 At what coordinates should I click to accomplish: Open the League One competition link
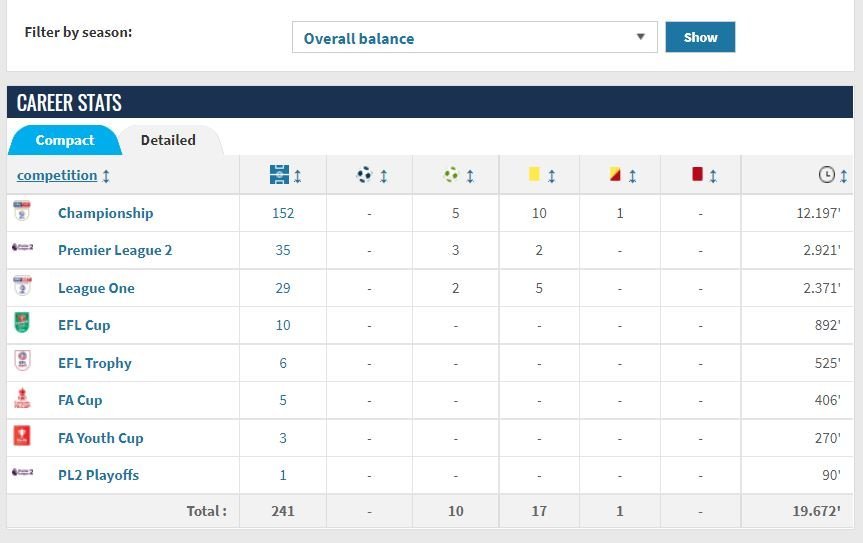coord(96,288)
